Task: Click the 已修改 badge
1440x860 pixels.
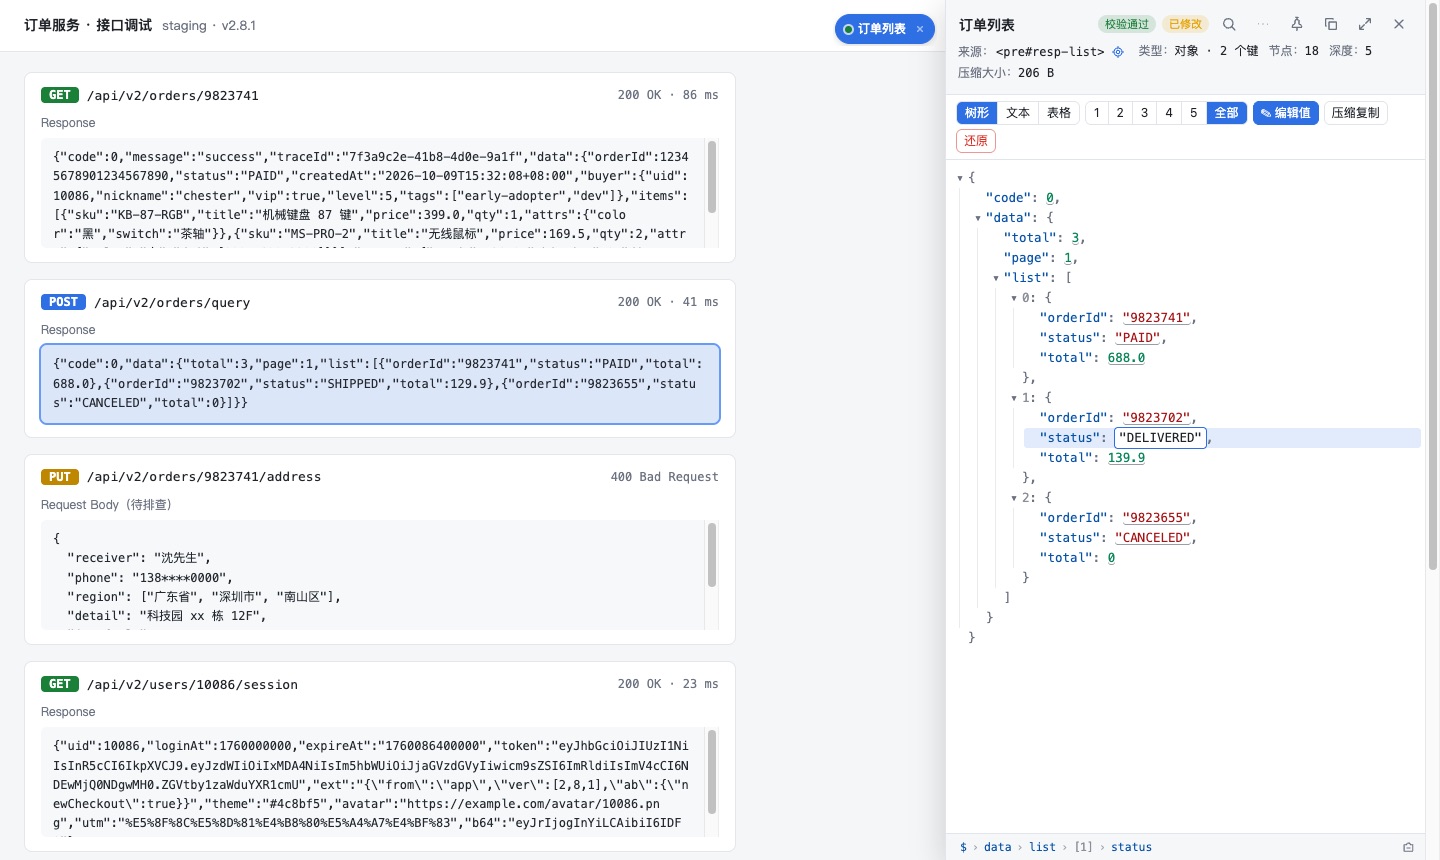Action: (x=1186, y=24)
